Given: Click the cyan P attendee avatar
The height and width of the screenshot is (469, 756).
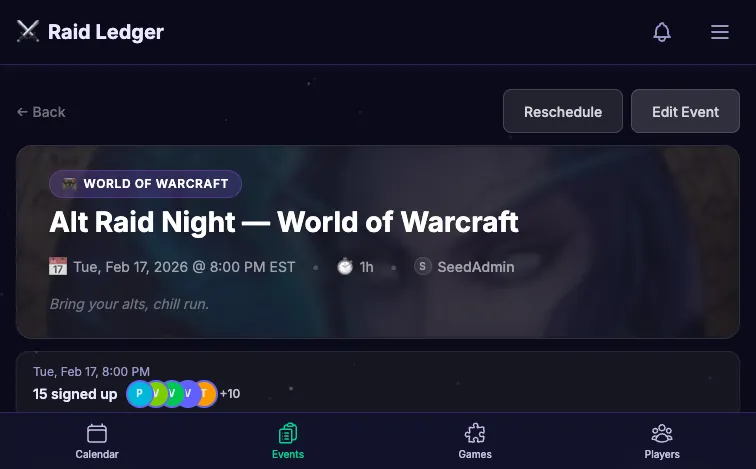Looking at the screenshot, I should coord(139,393).
